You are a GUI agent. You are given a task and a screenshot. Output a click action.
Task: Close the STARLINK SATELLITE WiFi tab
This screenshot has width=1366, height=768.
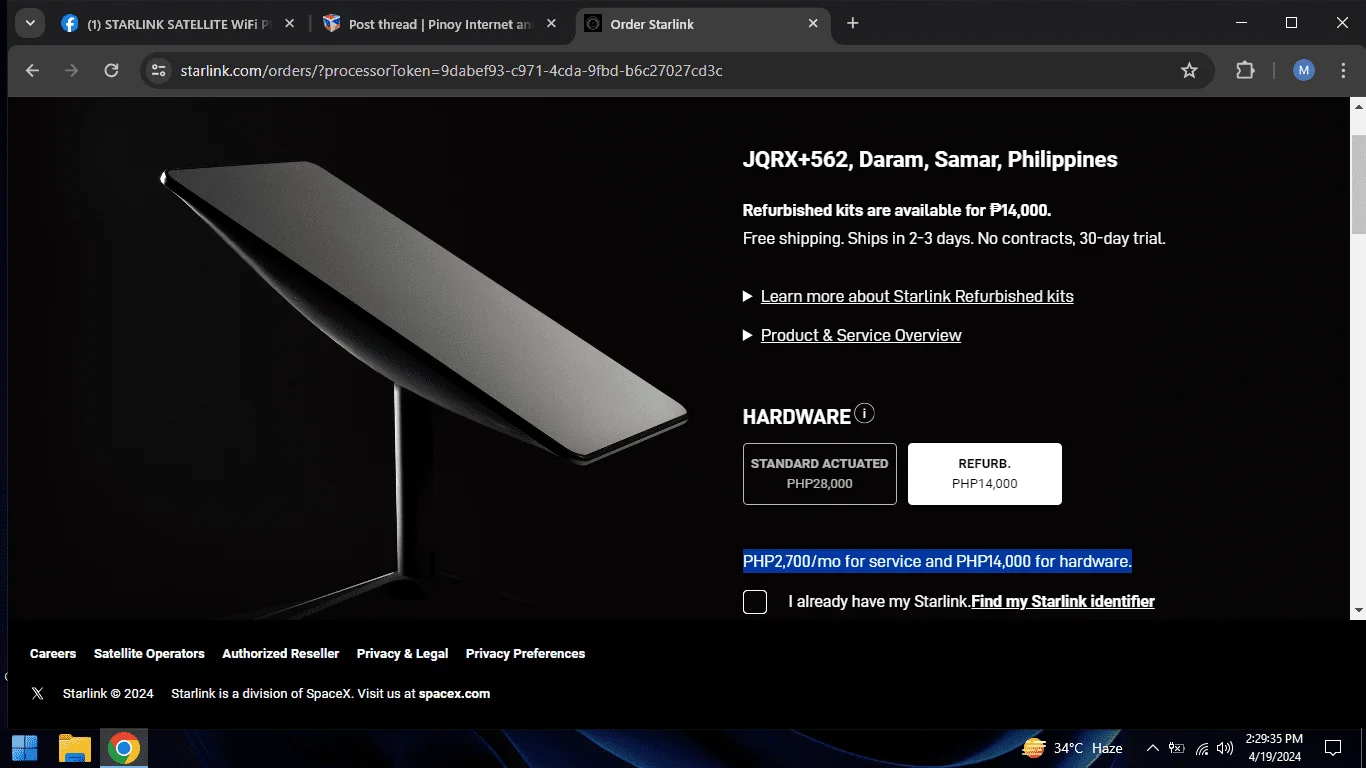289,24
